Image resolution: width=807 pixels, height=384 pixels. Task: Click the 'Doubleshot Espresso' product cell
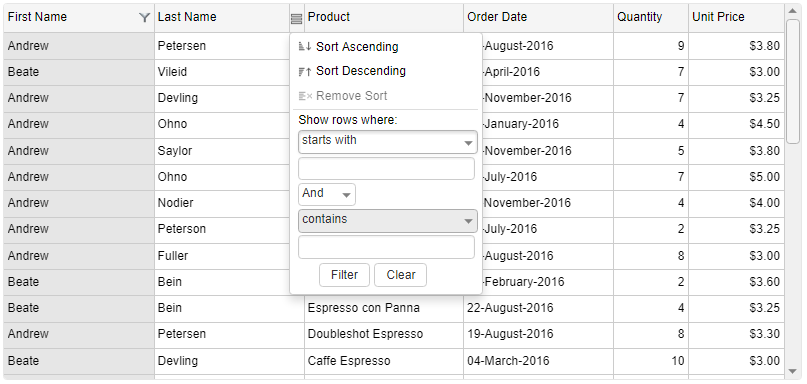click(x=384, y=334)
